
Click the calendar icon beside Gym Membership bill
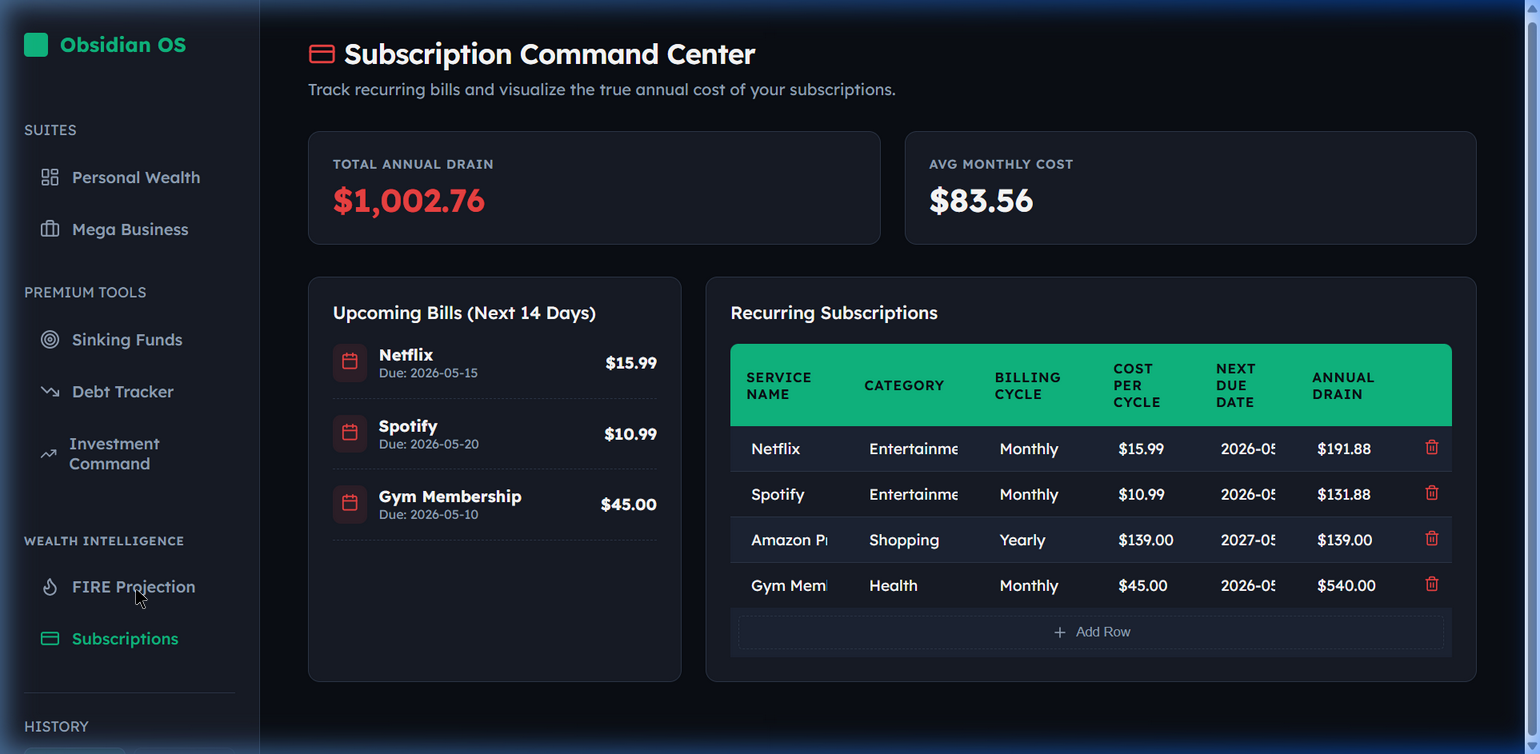pyautogui.click(x=350, y=504)
